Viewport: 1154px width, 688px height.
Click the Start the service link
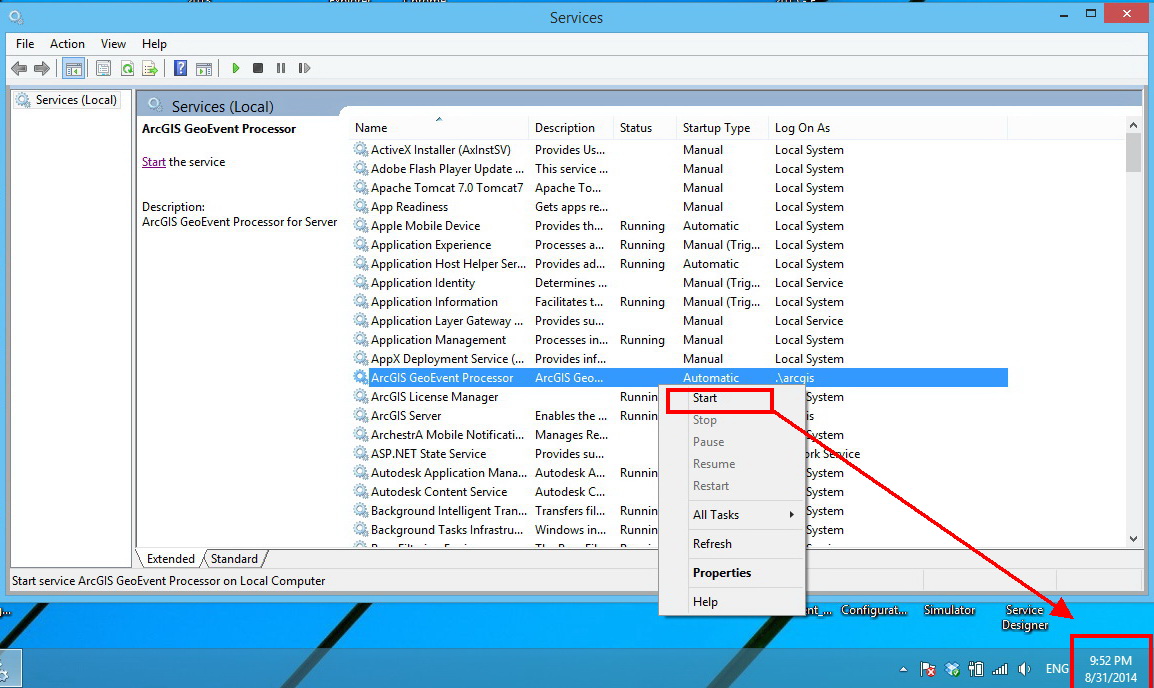point(154,162)
